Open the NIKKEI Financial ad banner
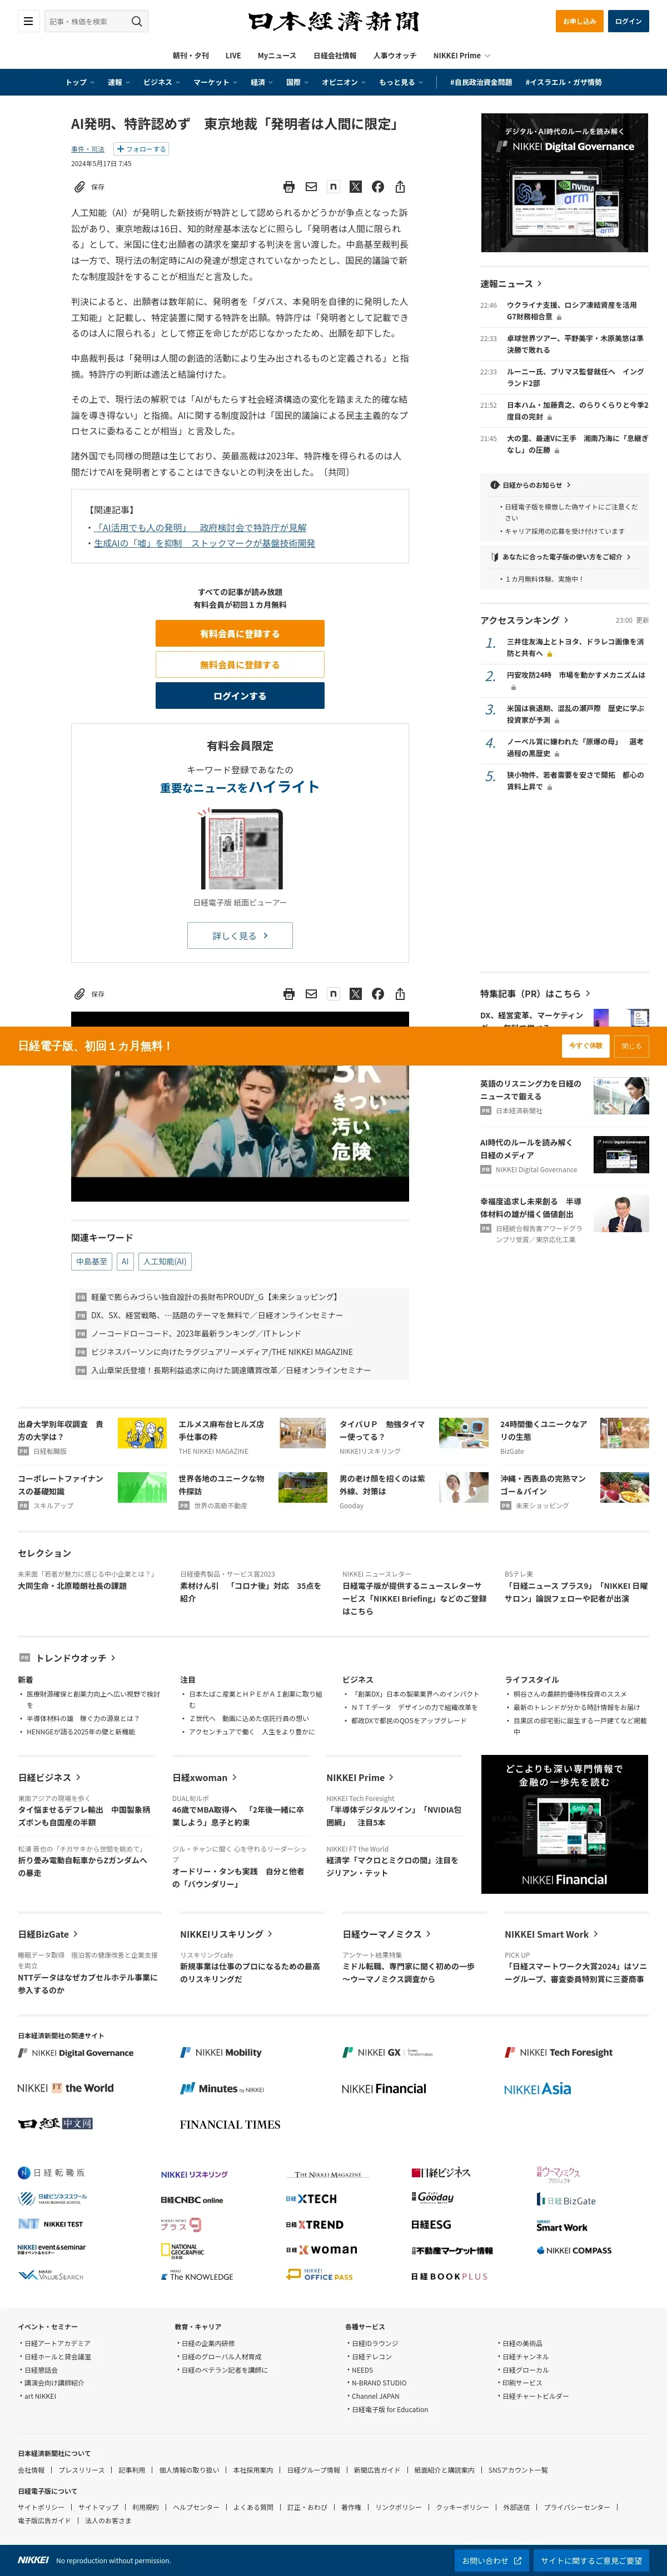The height and width of the screenshot is (2576, 667). coord(565,1825)
